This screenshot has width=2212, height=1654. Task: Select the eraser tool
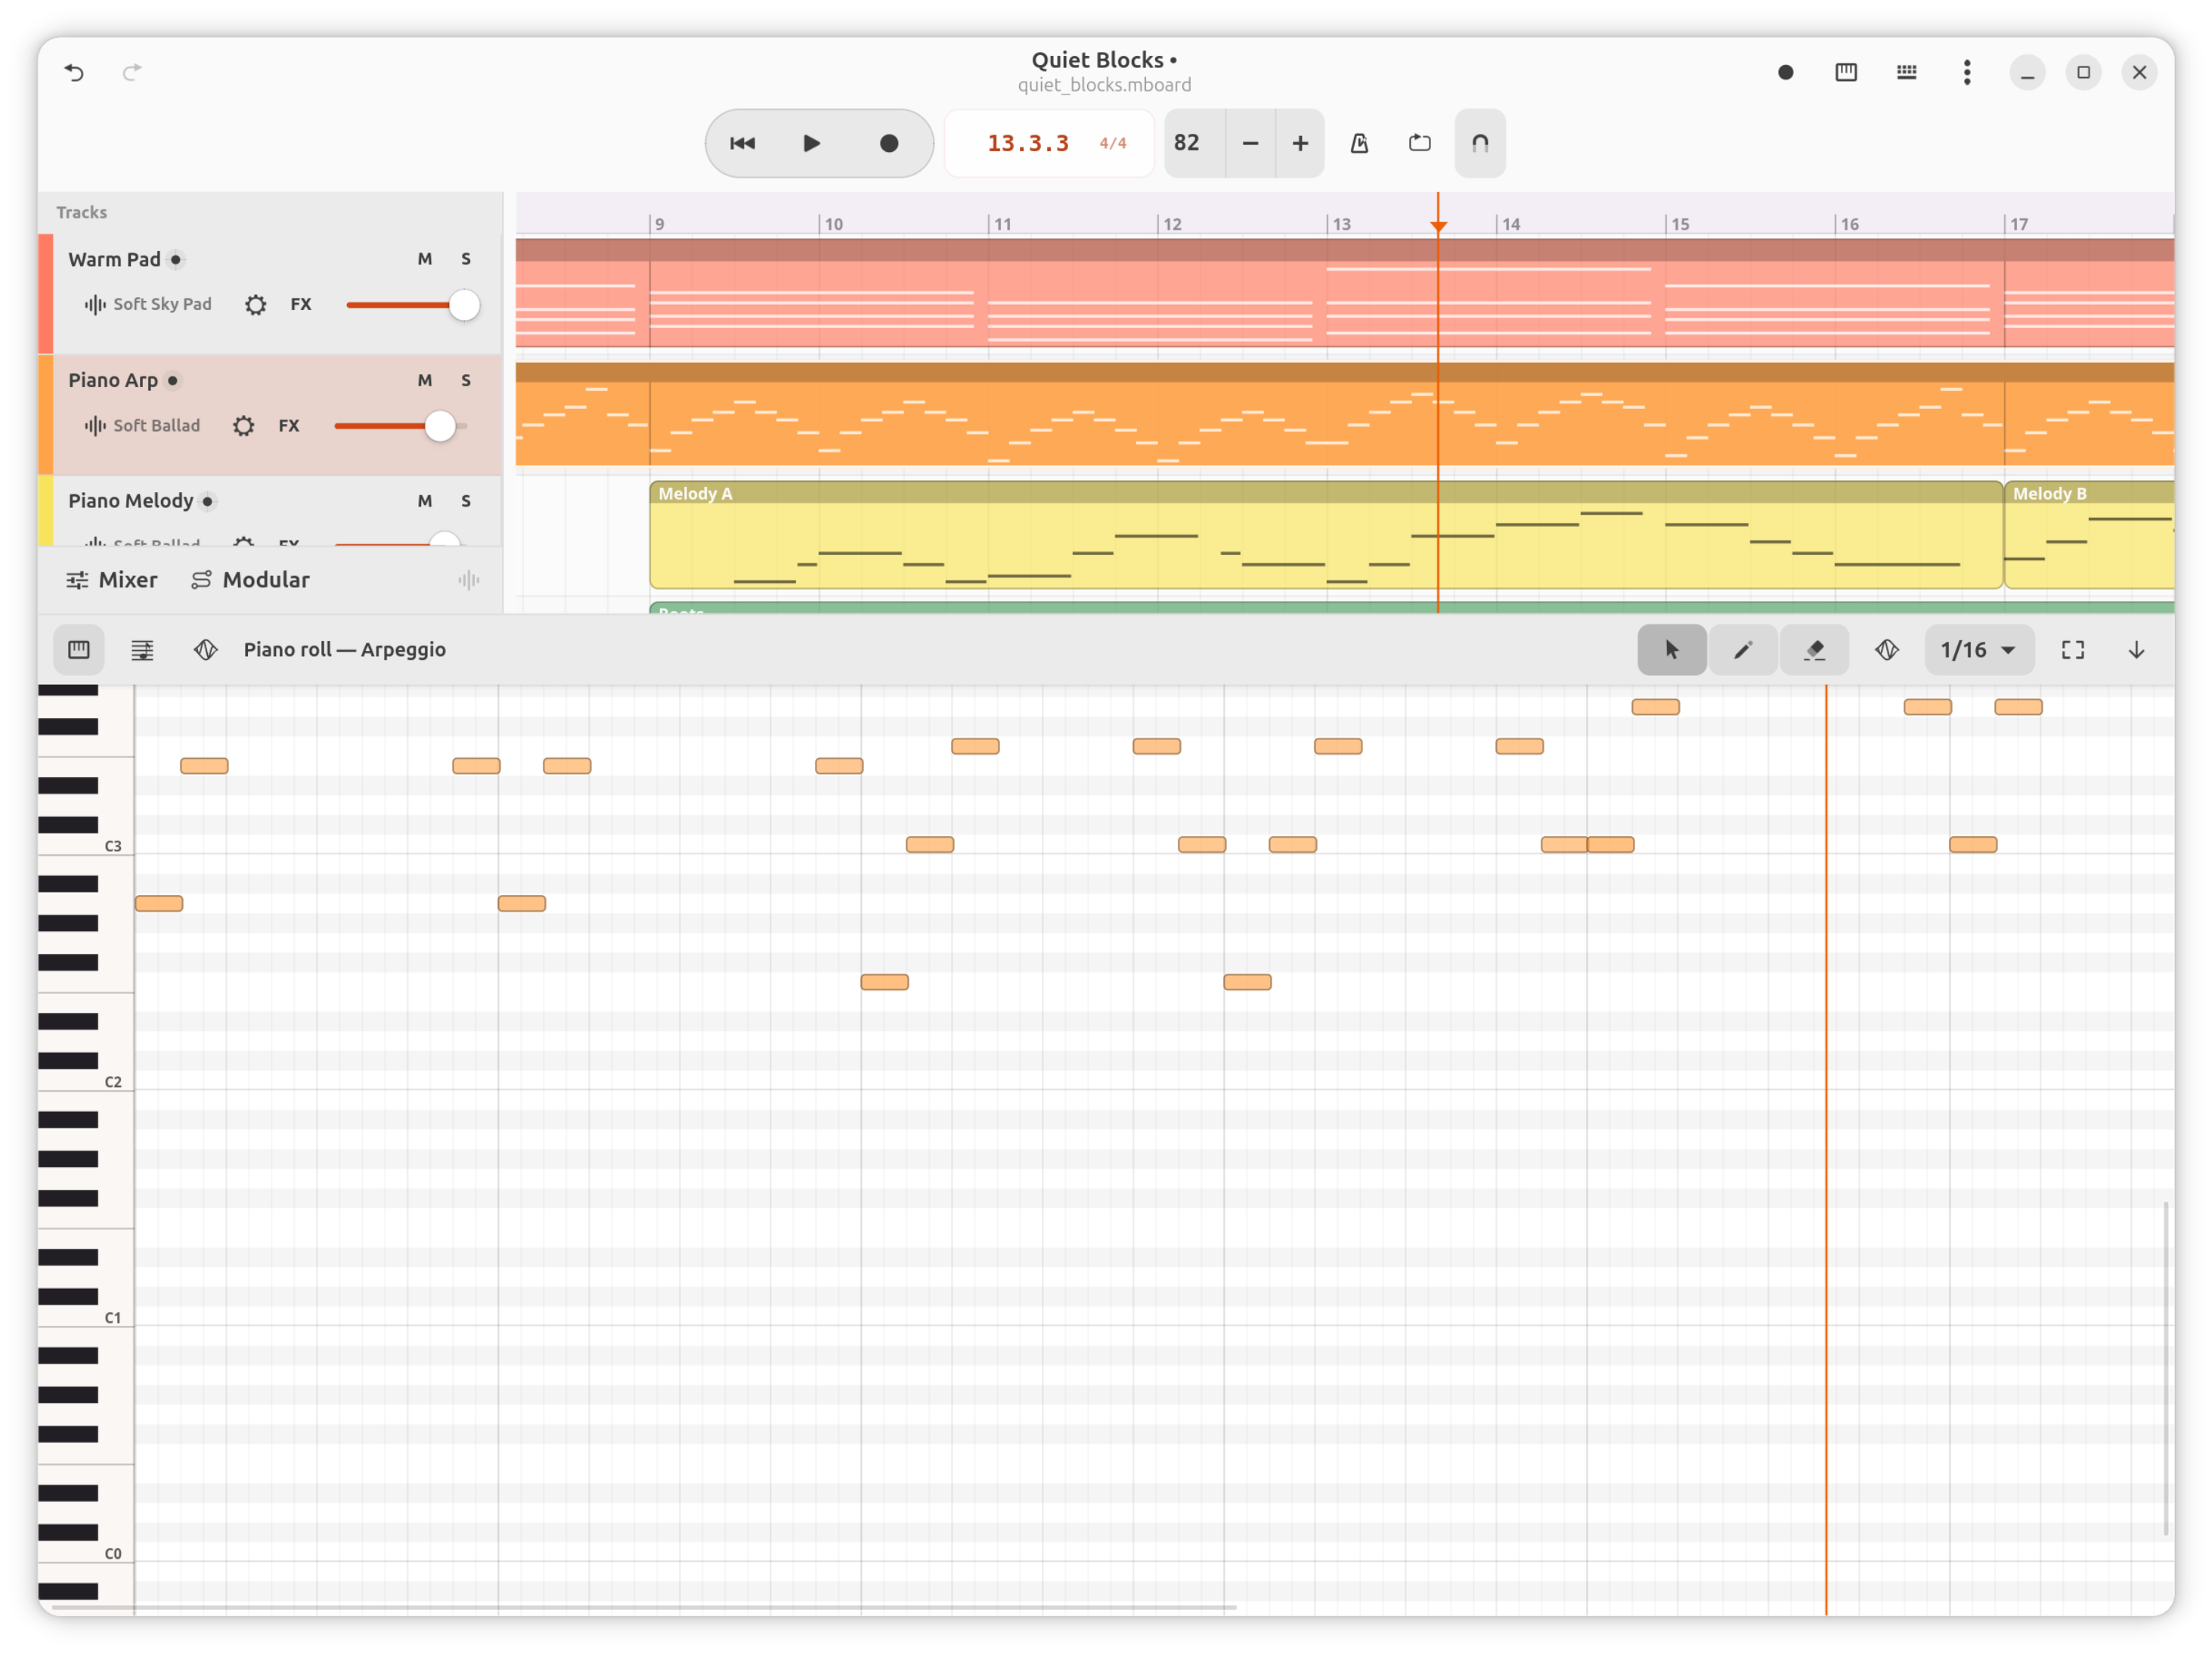point(1814,650)
